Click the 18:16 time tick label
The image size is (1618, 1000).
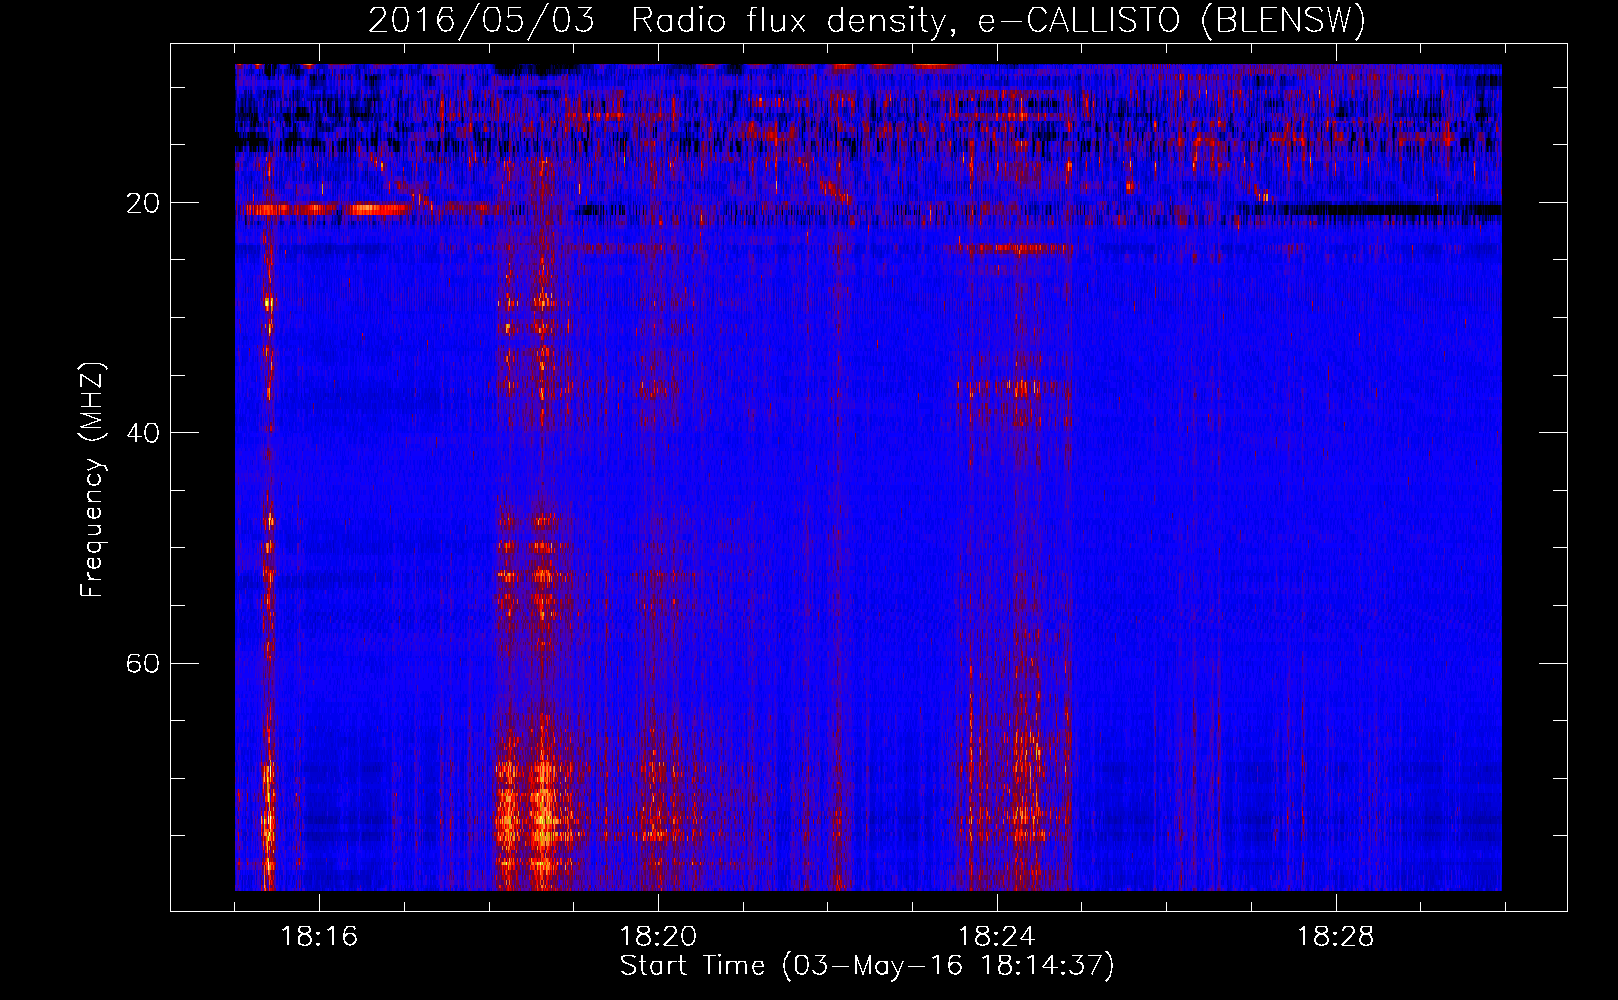pos(319,937)
